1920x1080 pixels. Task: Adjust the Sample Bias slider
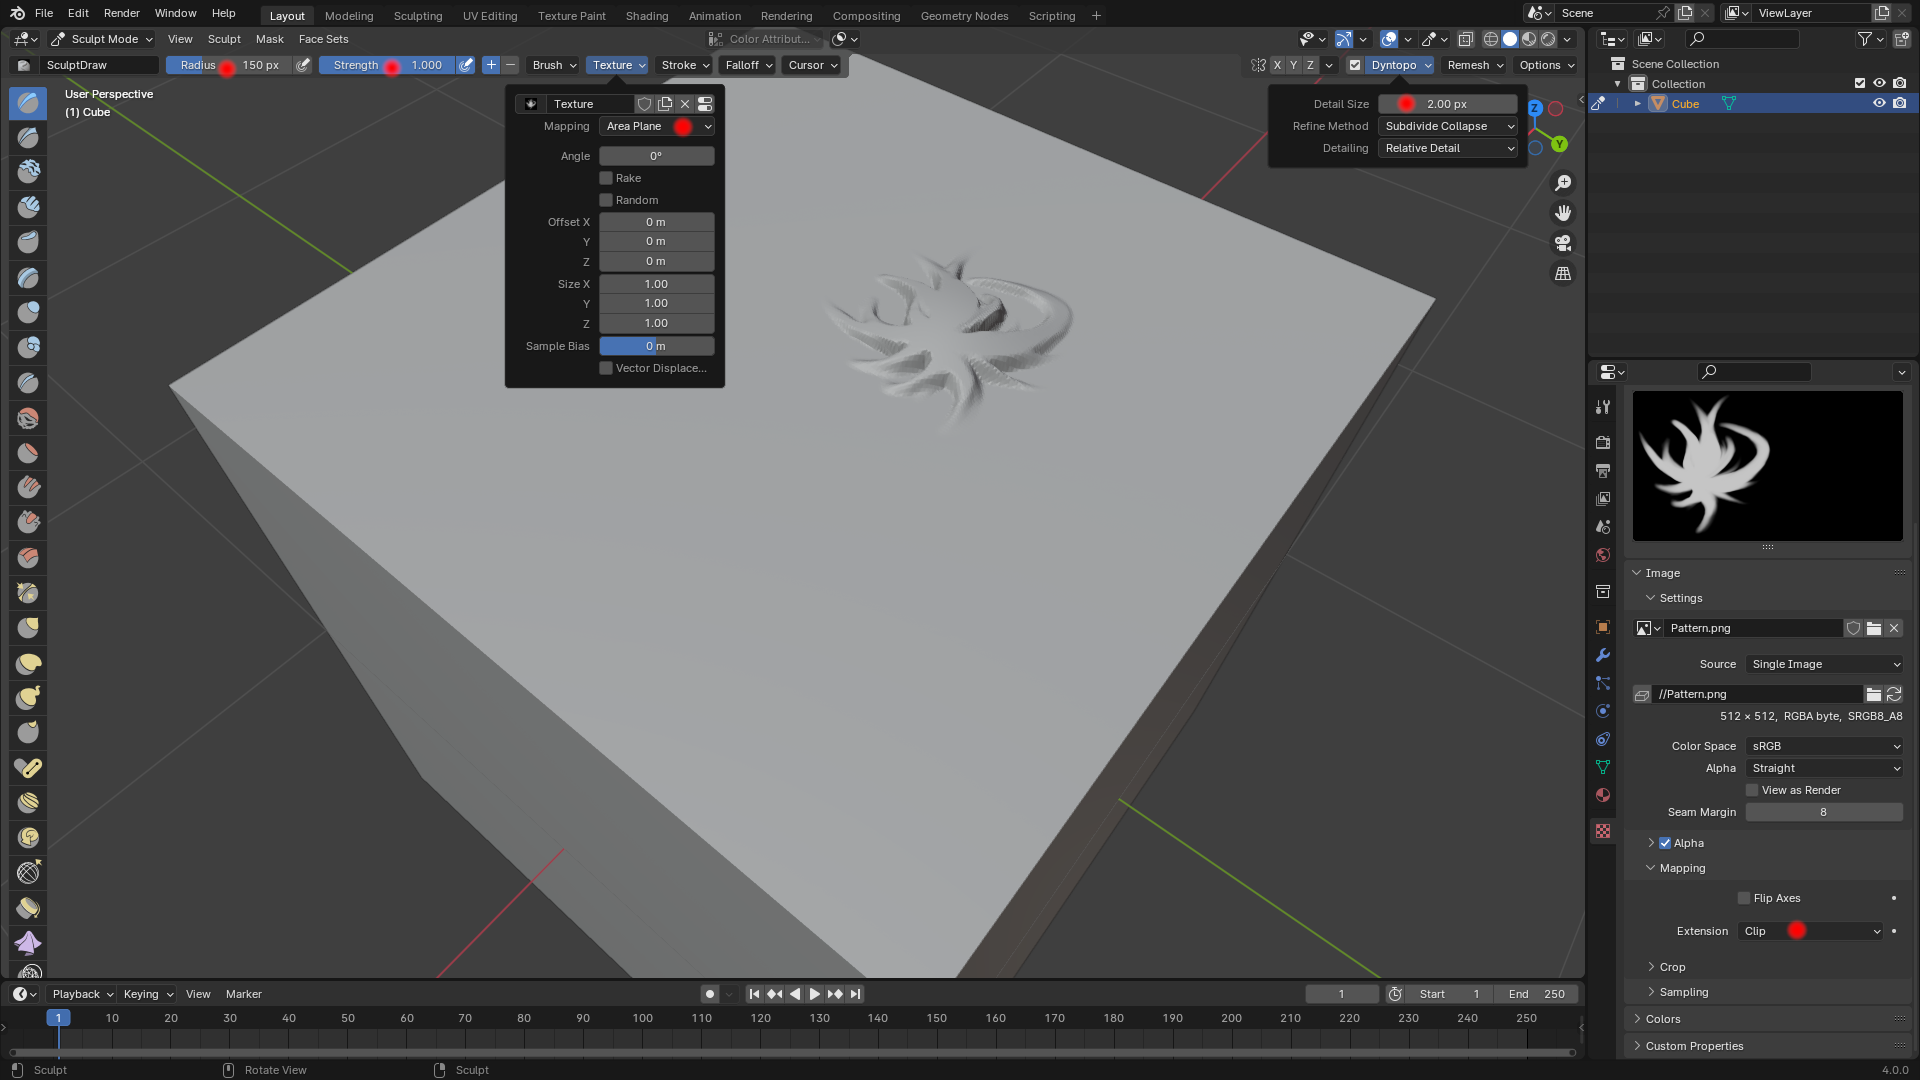pyautogui.click(x=657, y=346)
